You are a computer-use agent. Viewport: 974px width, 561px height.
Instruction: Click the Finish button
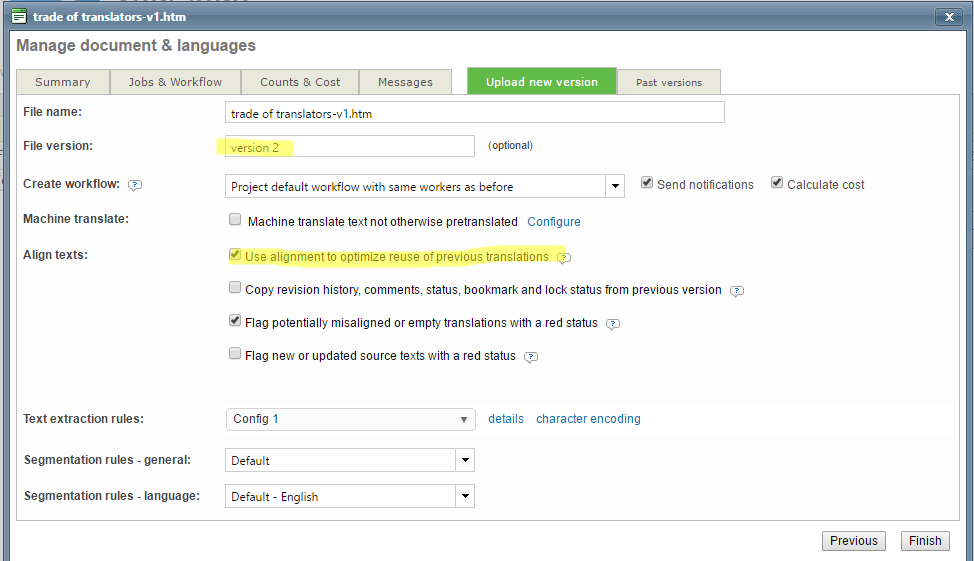coord(924,541)
